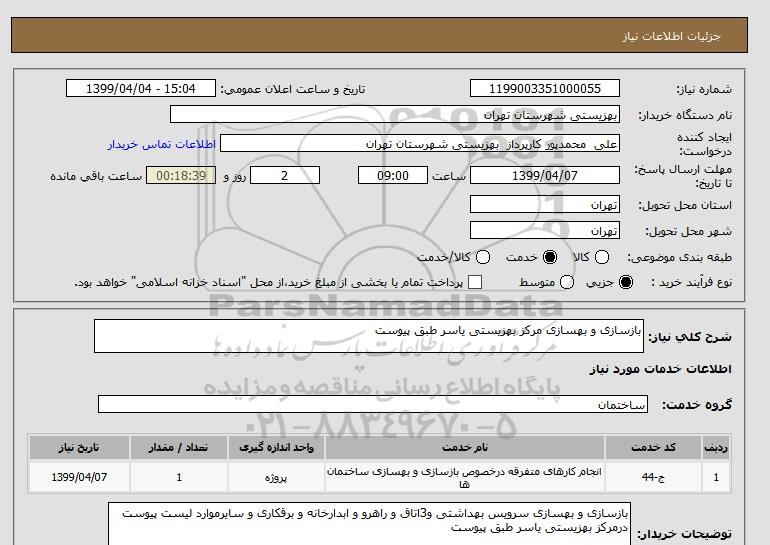
Task: Click the row number cell 1
Action: 715,477
